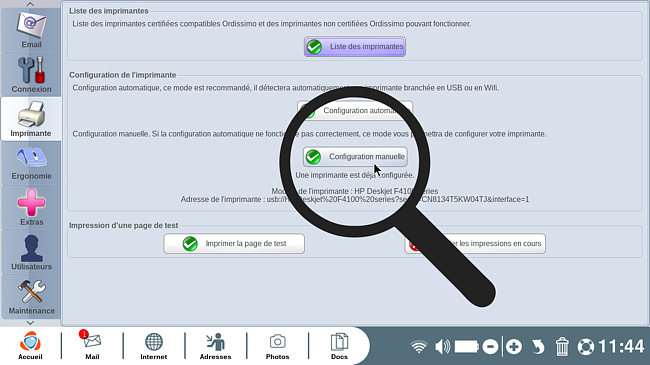
Task: Open the Email settings section
Action: (x=31, y=30)
